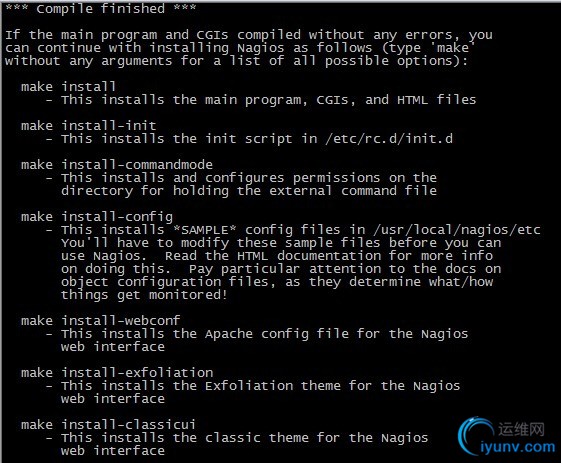Click the /usr/local/nagios/etc path text
Image resolution: width=561 pixels, height=463 pixels.
point(457,230)
